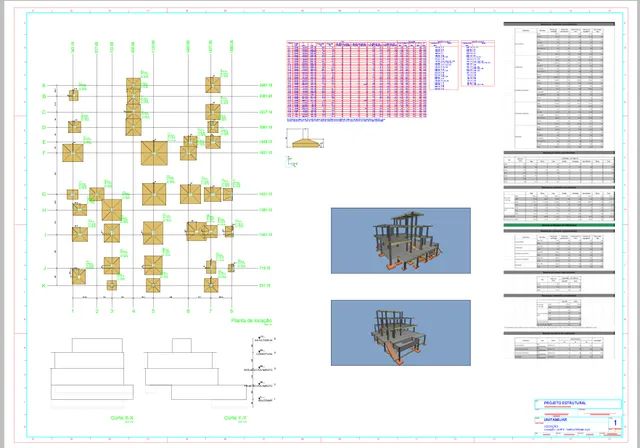640x448 pixels.
Task: Select the footing at grid G column 5
Action: (x=154, y=194)
